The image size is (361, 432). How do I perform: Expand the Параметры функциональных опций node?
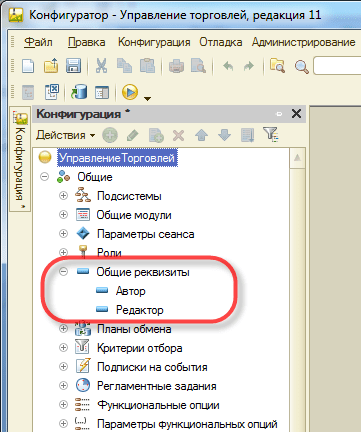[63, 424]
